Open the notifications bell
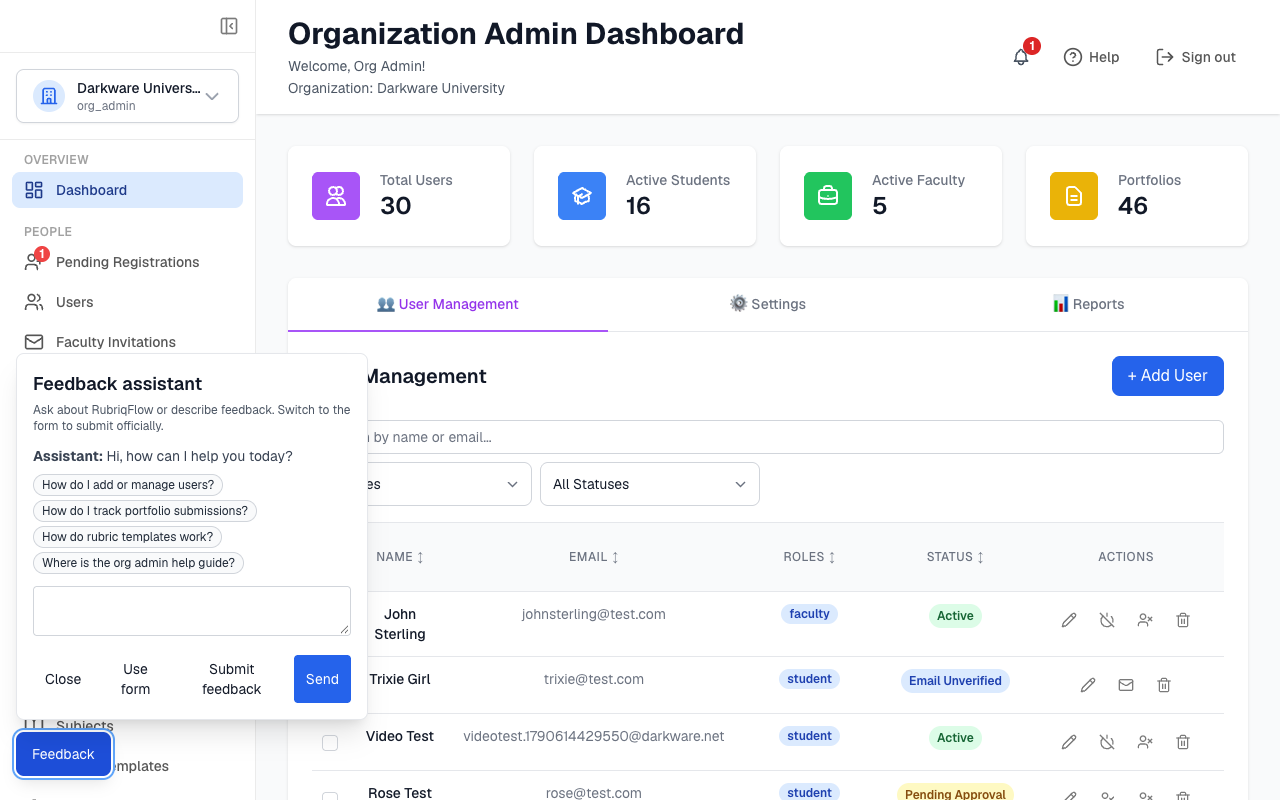 [x=1021, y=57]
